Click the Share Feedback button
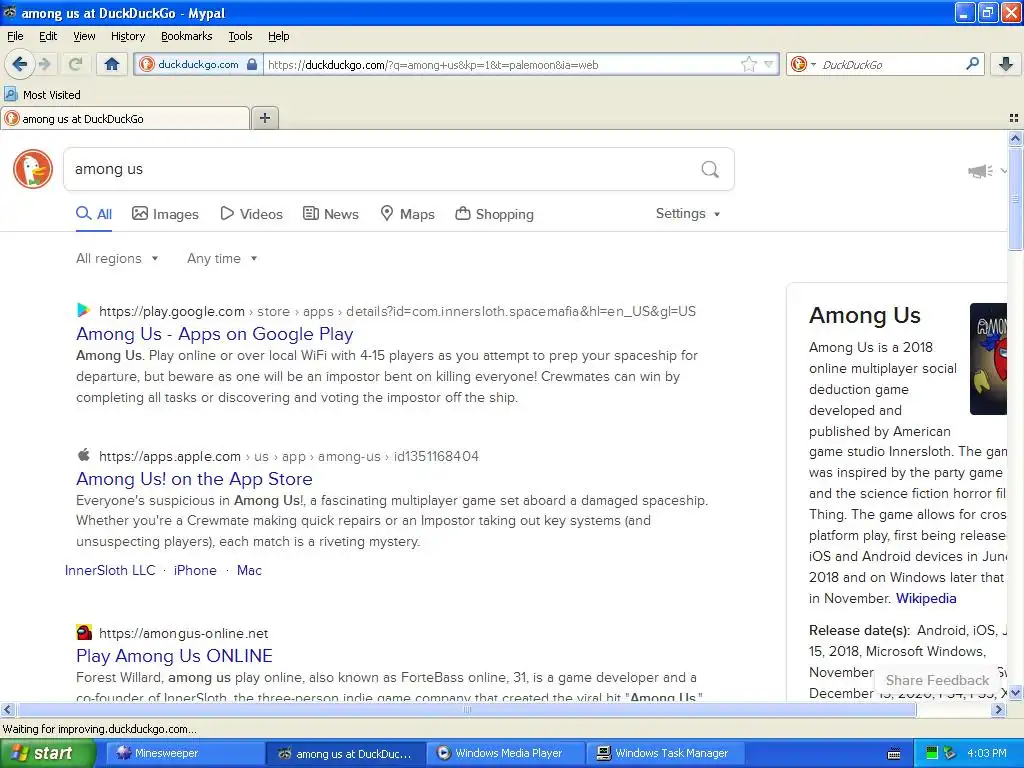Viewport: 1024px width, 768px height. [937, 680]
